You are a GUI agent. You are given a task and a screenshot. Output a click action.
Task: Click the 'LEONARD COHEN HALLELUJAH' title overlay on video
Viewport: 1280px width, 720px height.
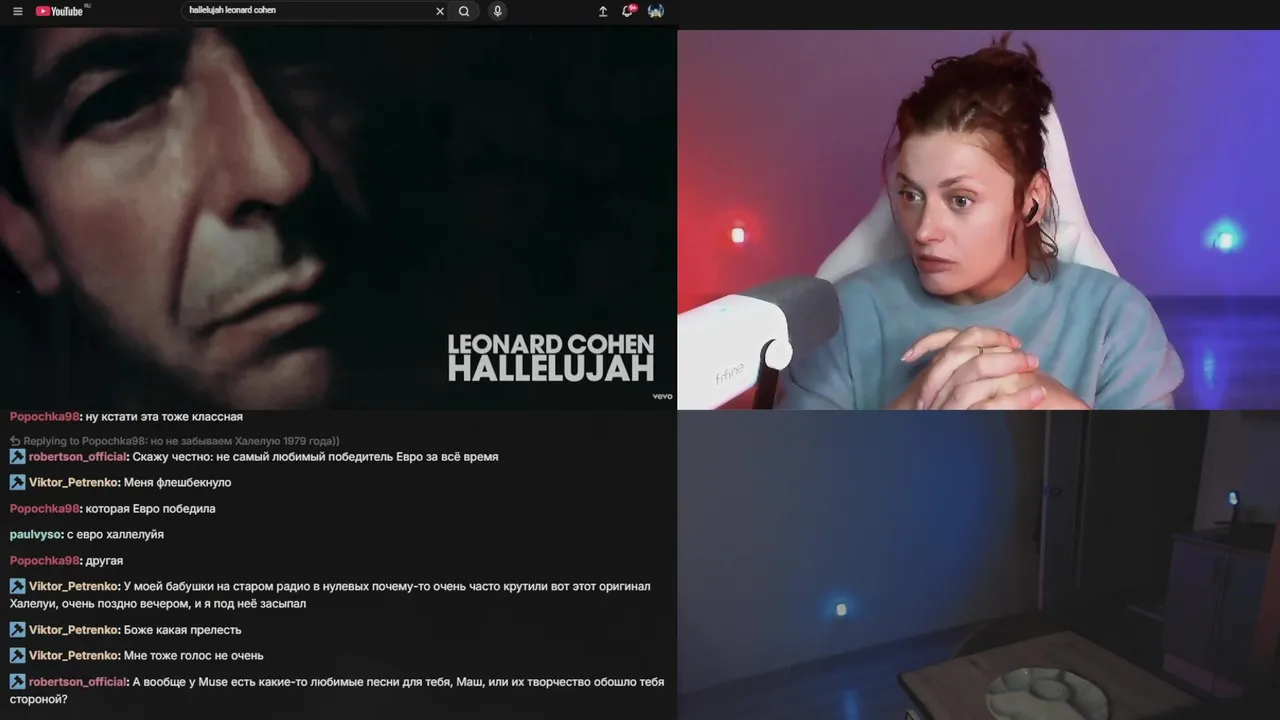551,358
